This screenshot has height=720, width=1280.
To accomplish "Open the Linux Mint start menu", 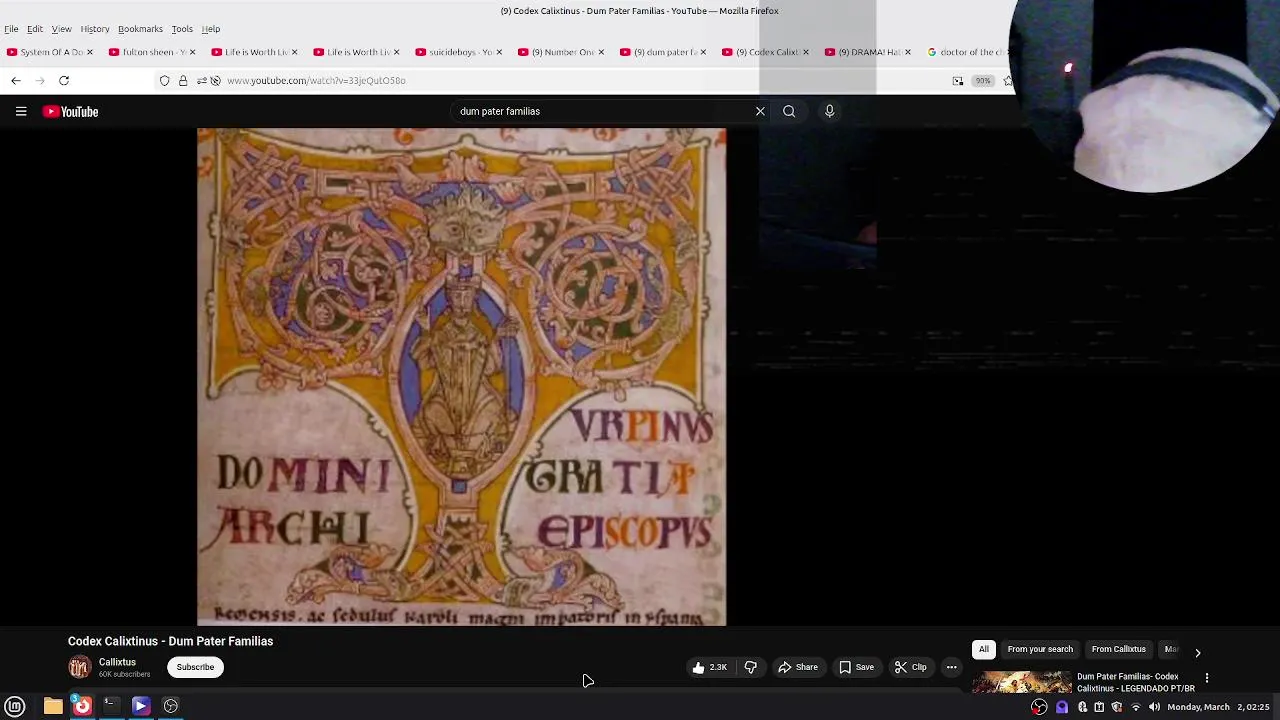I will [x=15, y=706].
